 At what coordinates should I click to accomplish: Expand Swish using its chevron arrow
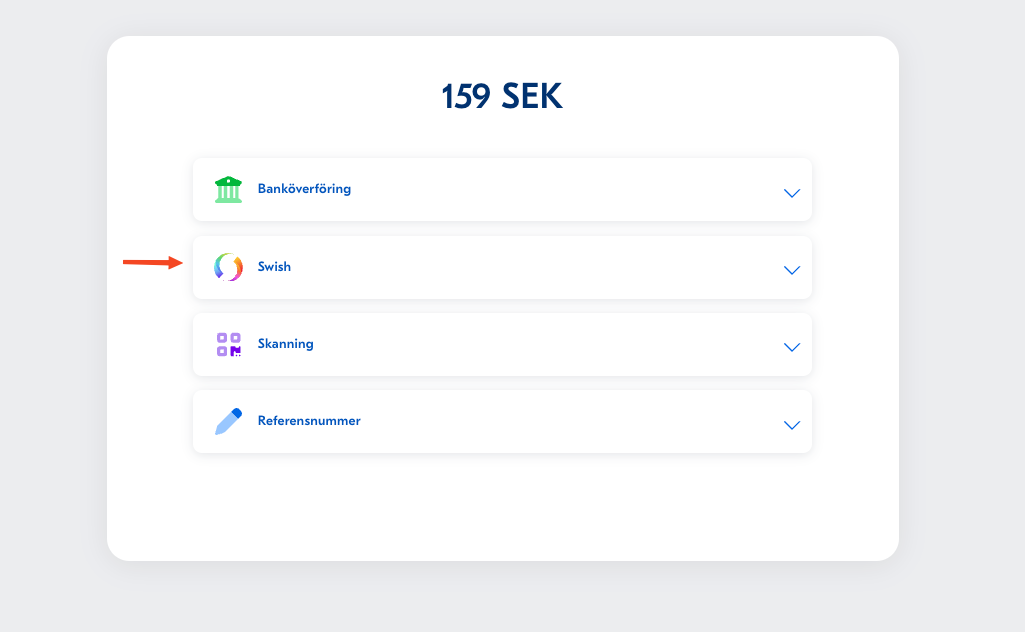[x=792, y=270]
